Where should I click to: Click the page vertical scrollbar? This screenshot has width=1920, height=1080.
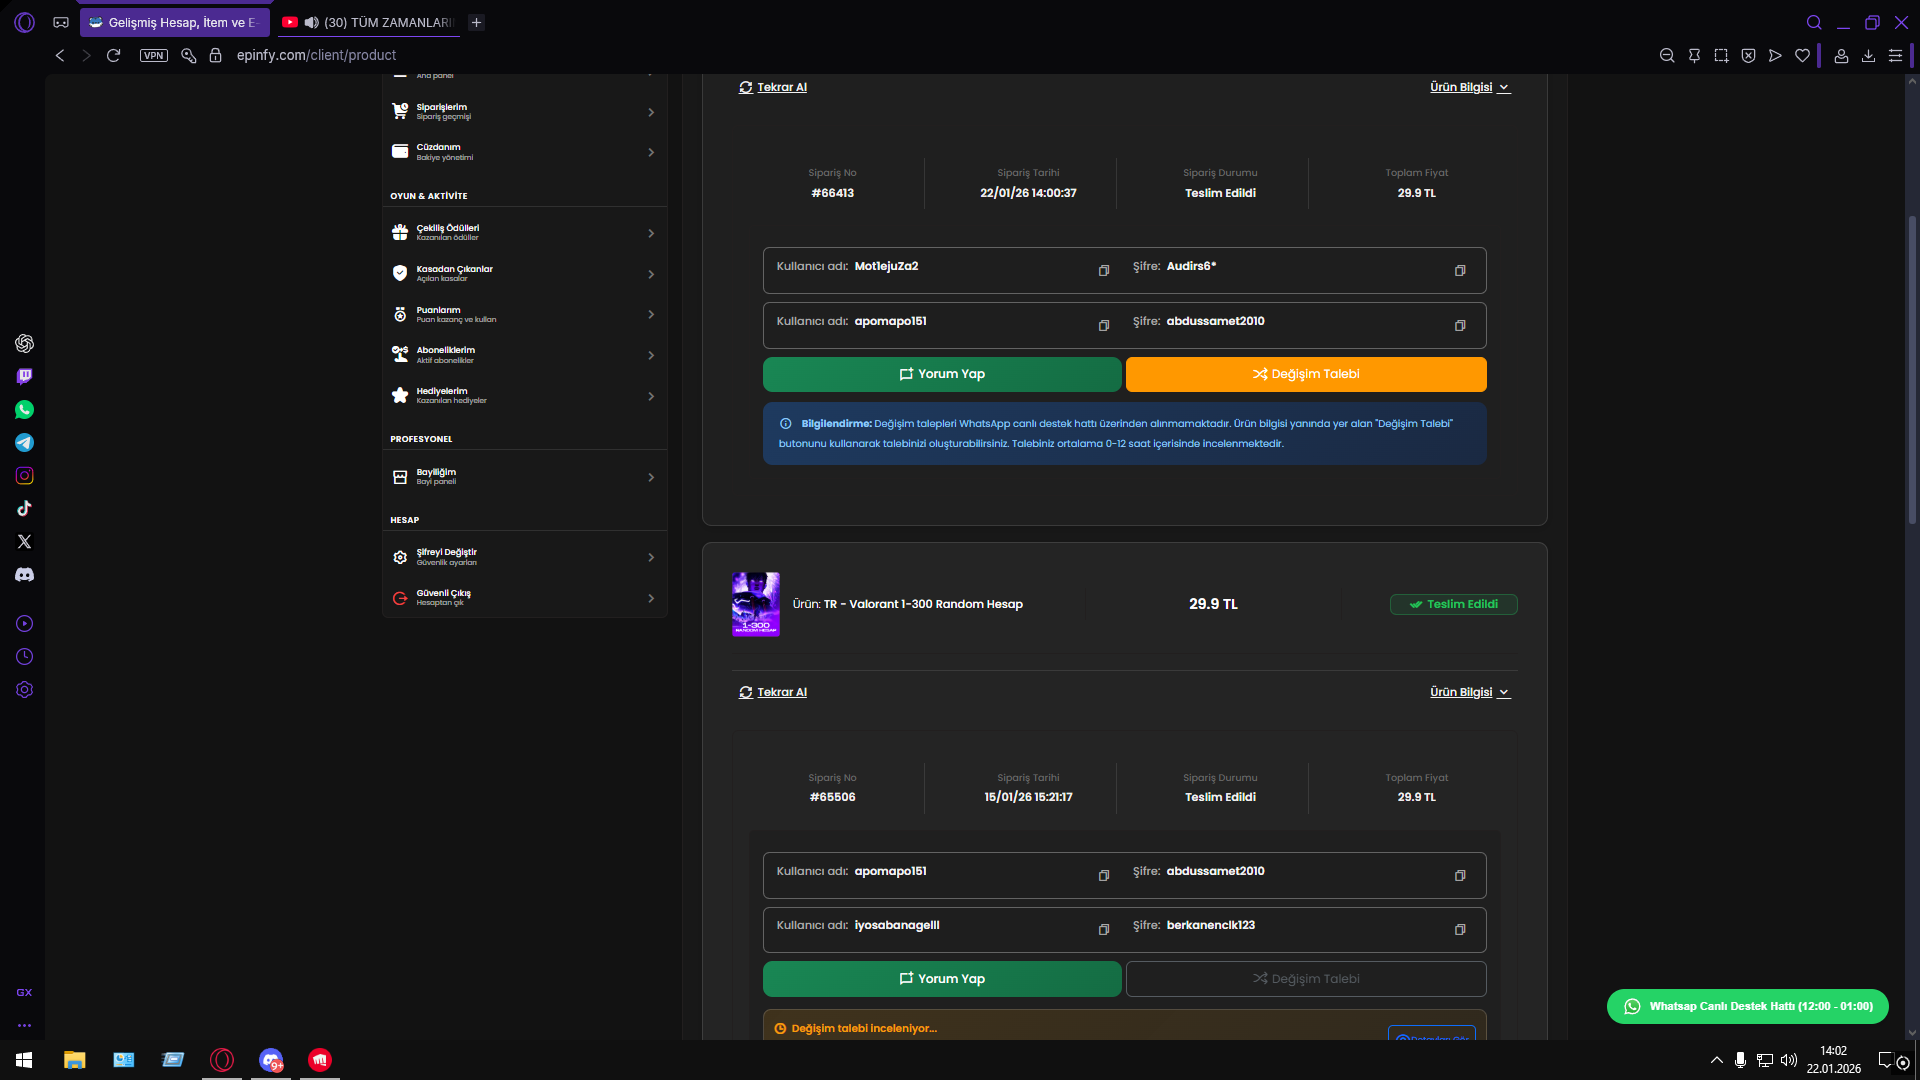[x=1912, y=370]
